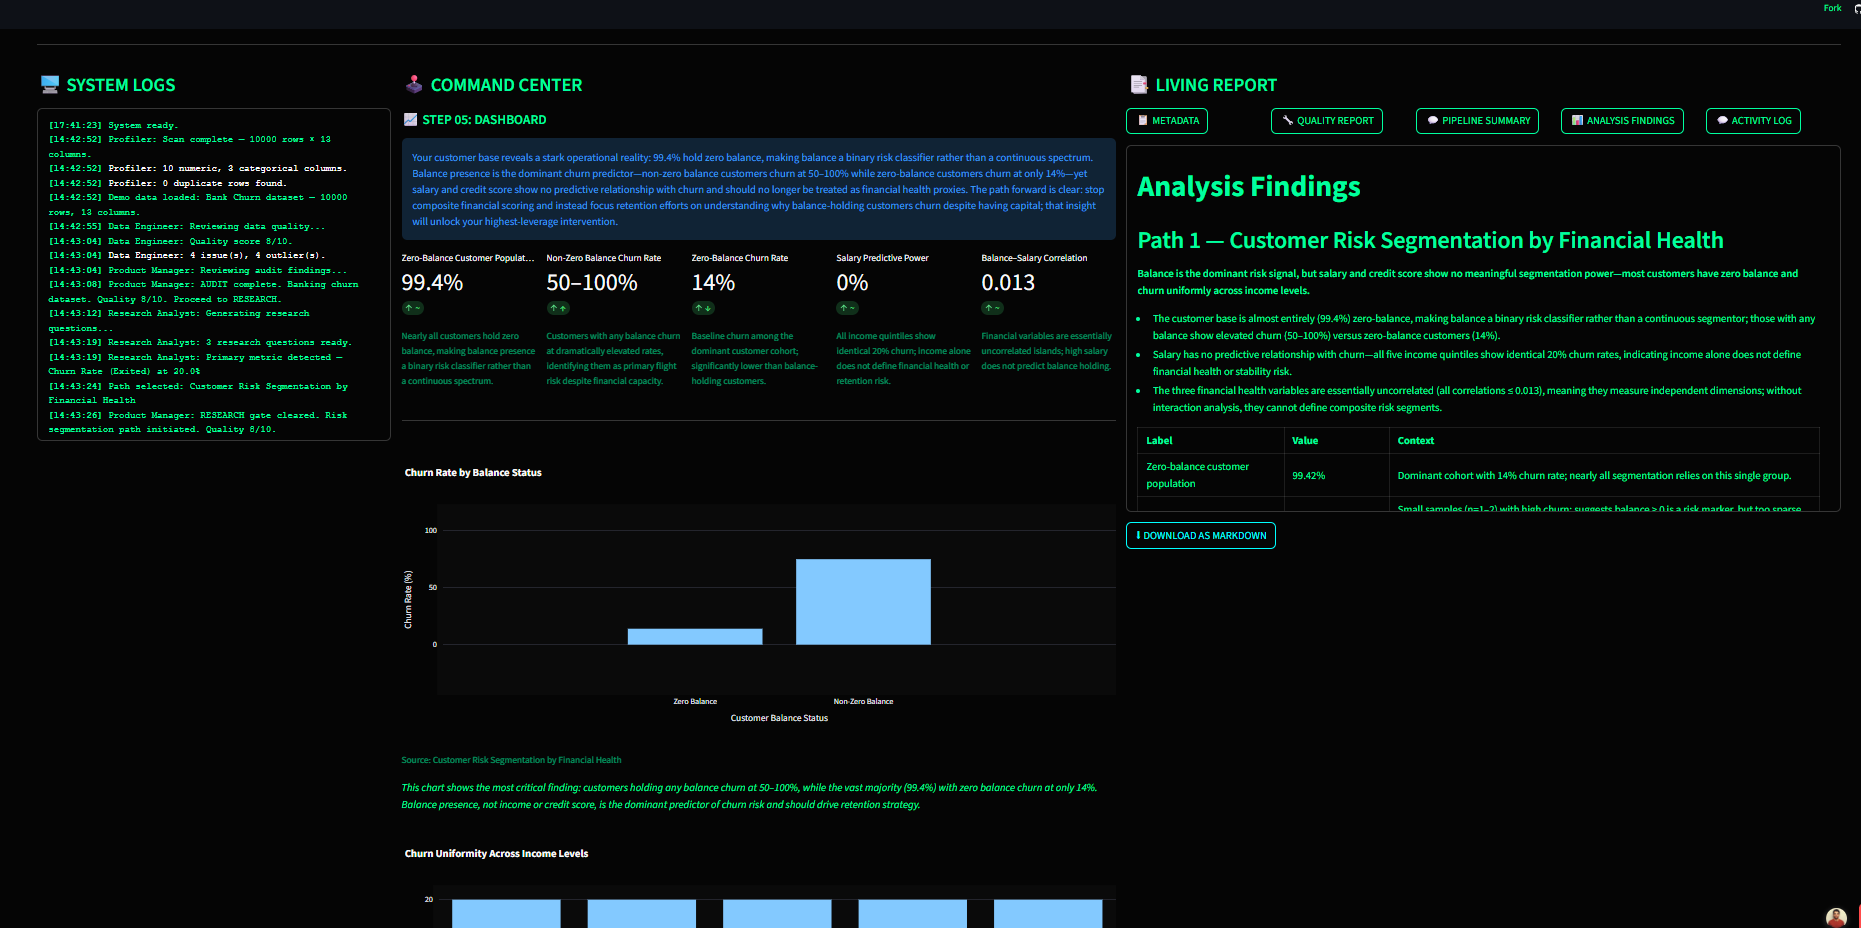Click the 'Non-Zero Balance' x-axis tick label
The width and height of the screenshot is (1861, 928).
(x=863, y=702)
